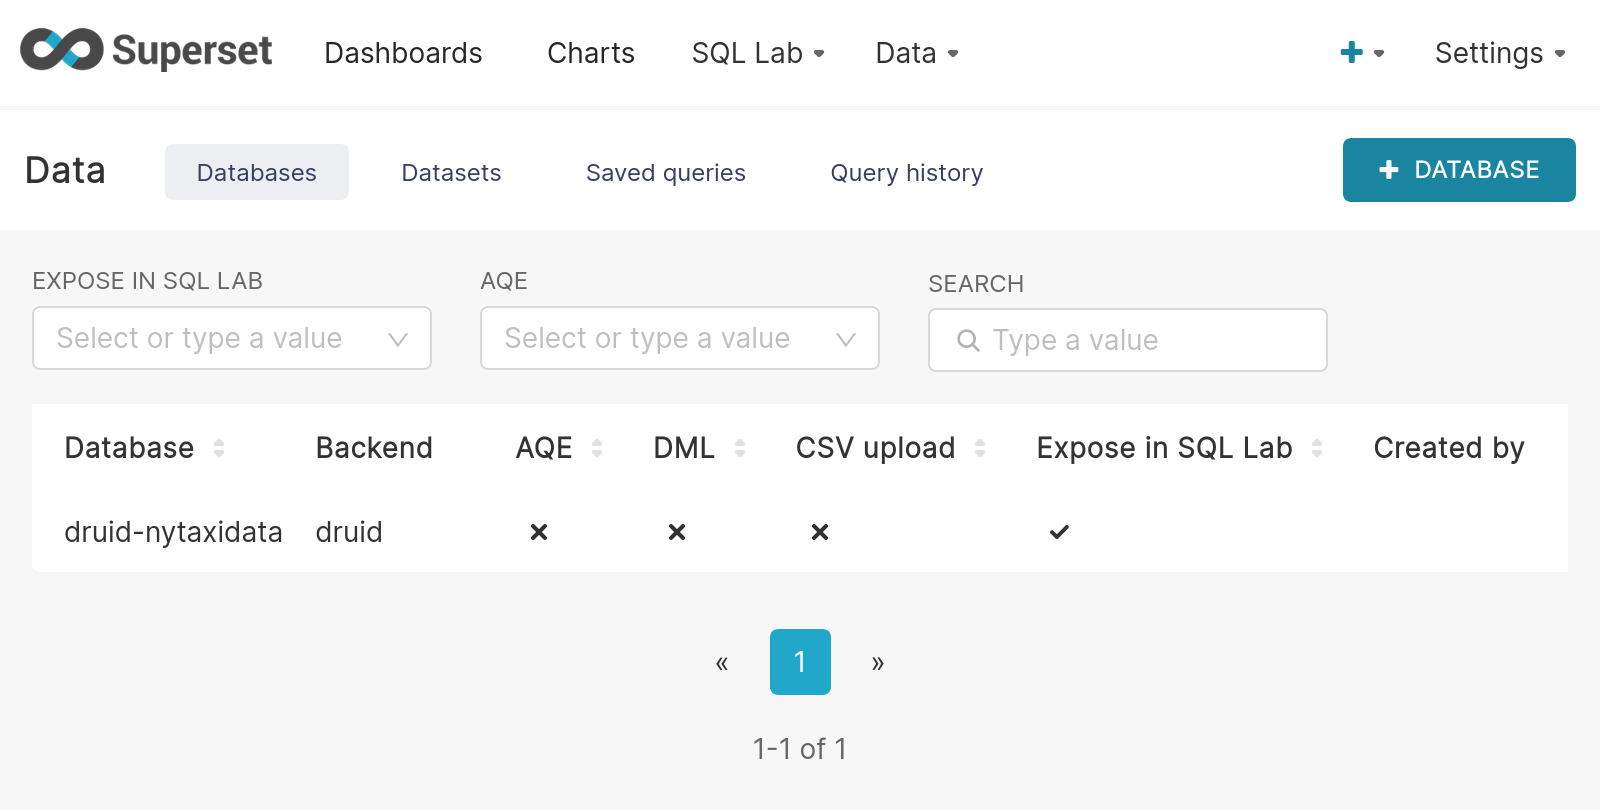1600x810 pixels.
Task: Click the X under CSV upload for druid-nytaxidata
Action: (819, 532)
